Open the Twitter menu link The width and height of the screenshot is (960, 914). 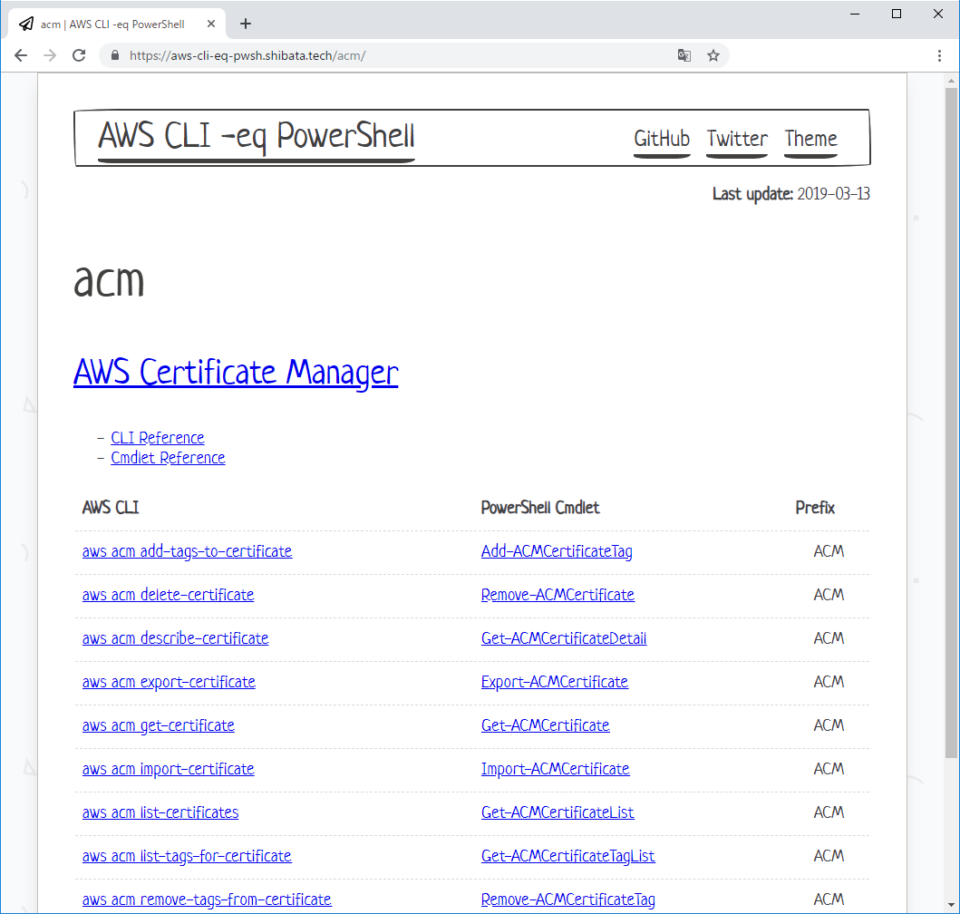736,140
